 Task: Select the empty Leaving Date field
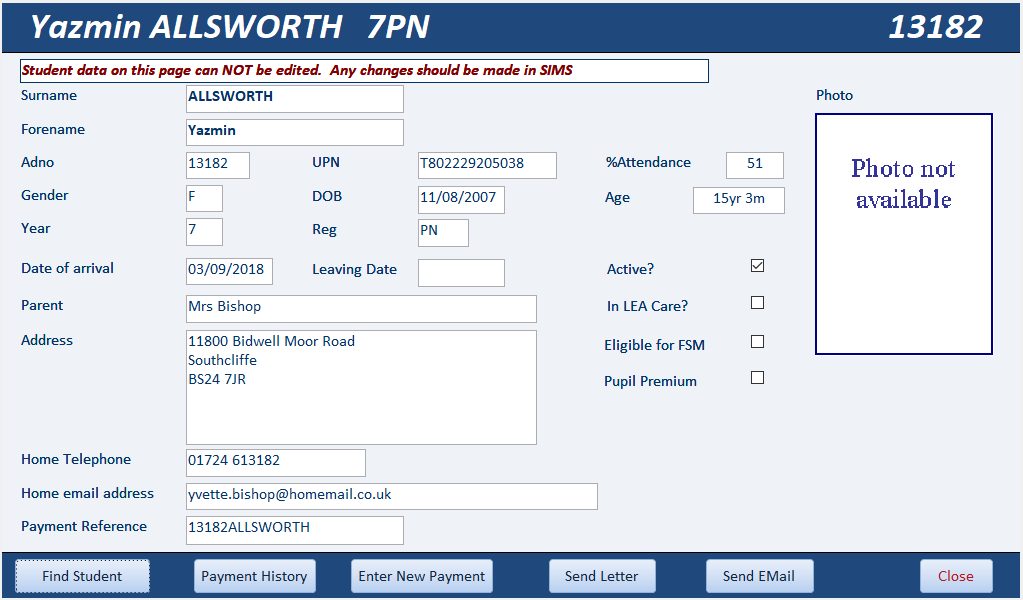coord(461,273)
